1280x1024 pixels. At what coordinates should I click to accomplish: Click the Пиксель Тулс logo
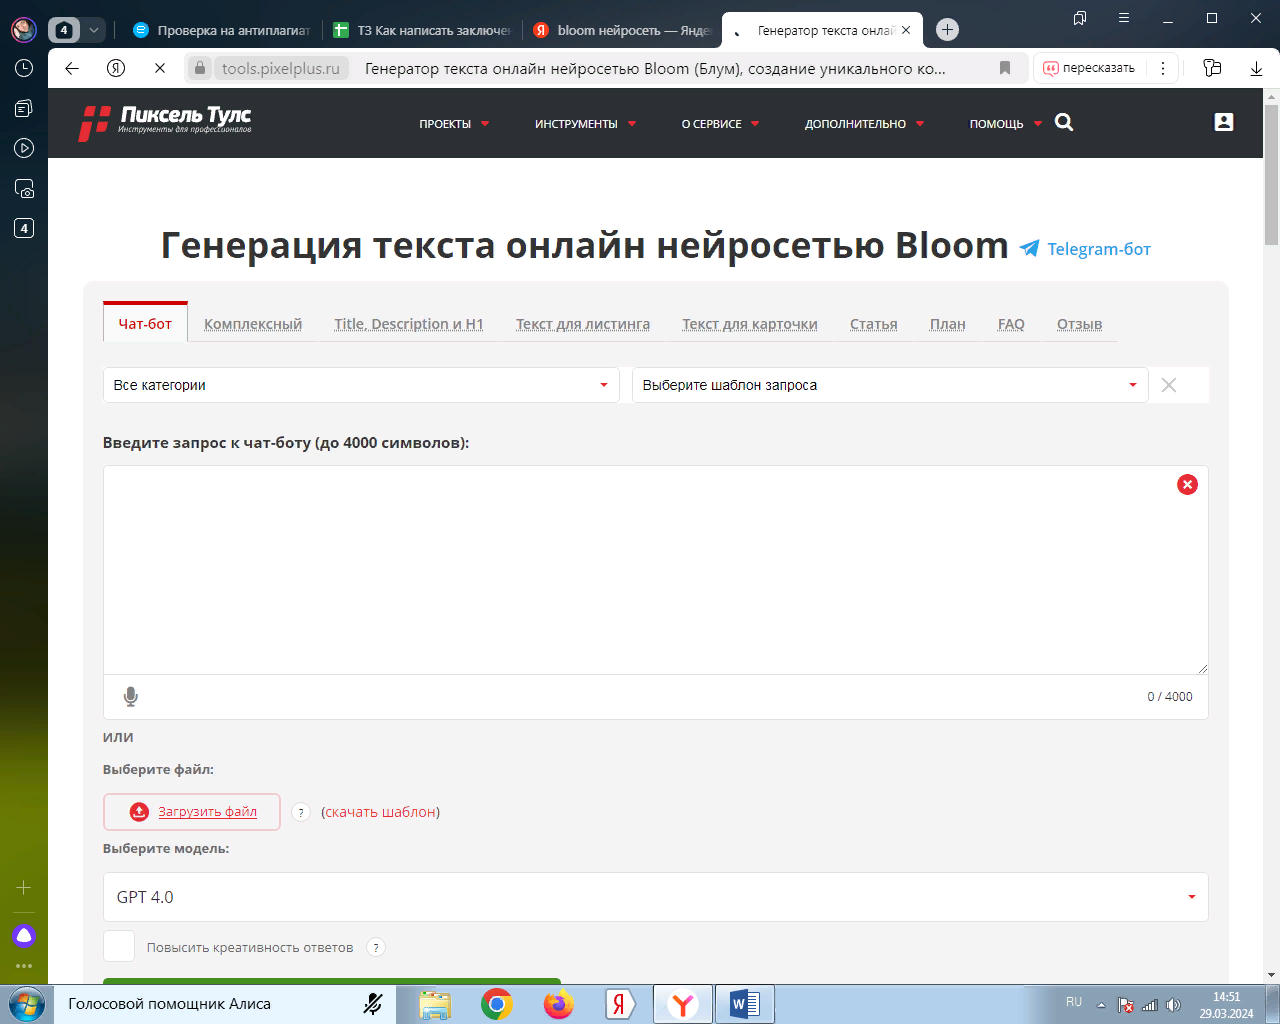(165, 122)
